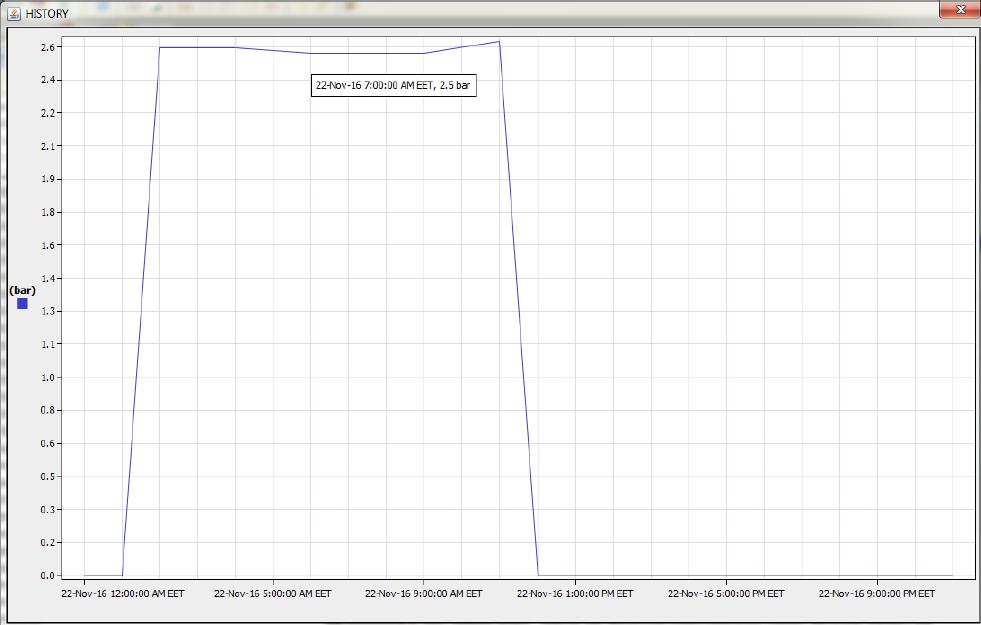This screenshot has height=625, width=981.
Task: Click the 22-Nov-16 9:00:00 AM EET axis label
Action: [x=424, y=593]
